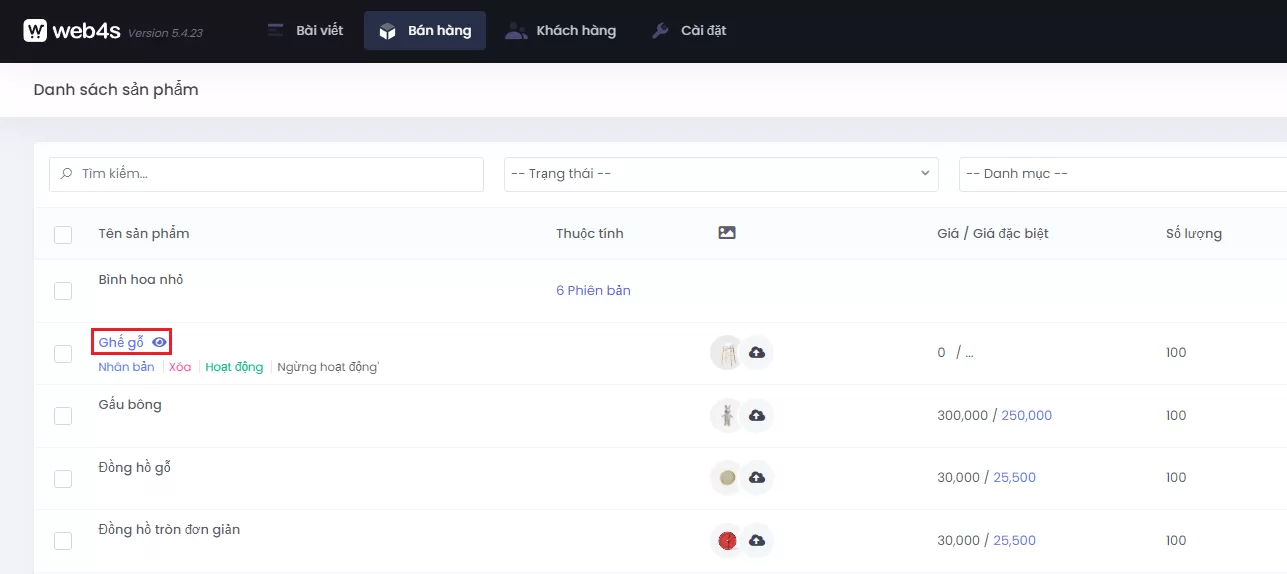Click cloud upload icon in Đồng hồ gỗ row
The width and height of the screenshot is (1287, 574).
pyautogui.click(x=757, y=478)
